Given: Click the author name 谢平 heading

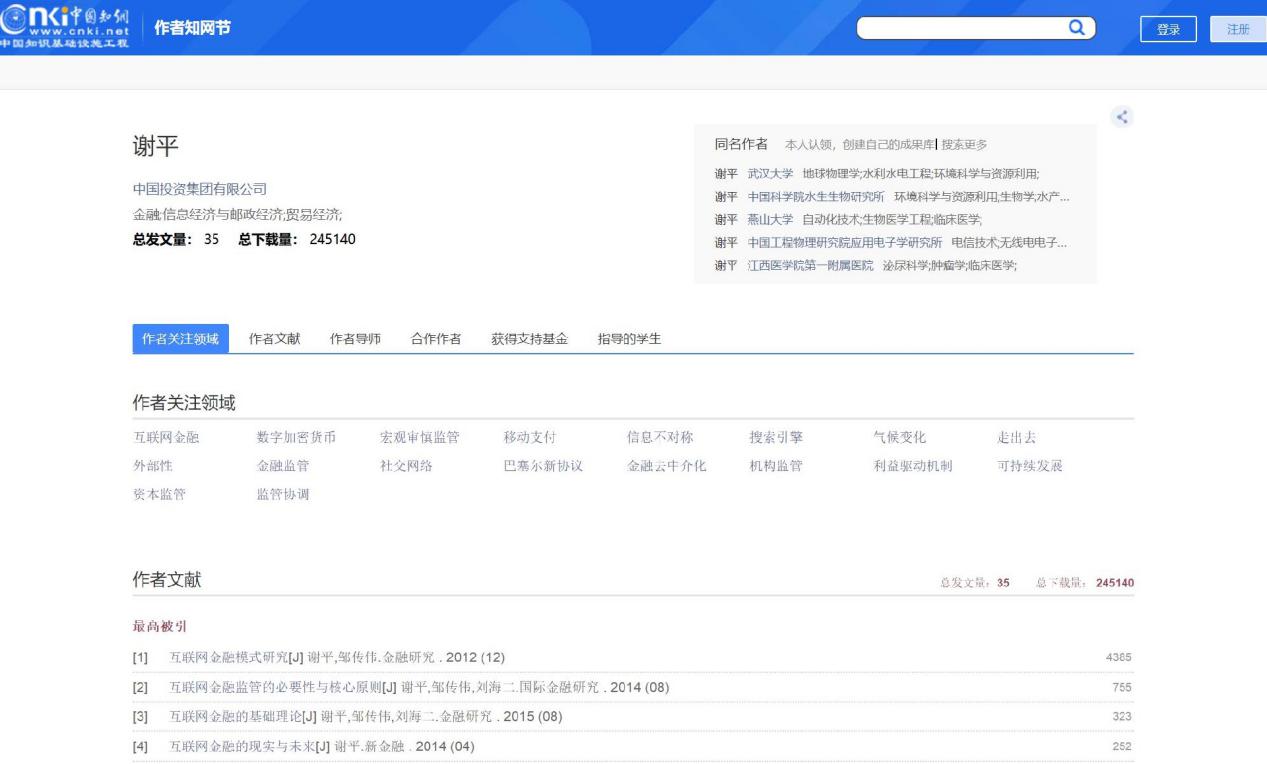Looking at the screenshot, I should (x=156, y=146).
